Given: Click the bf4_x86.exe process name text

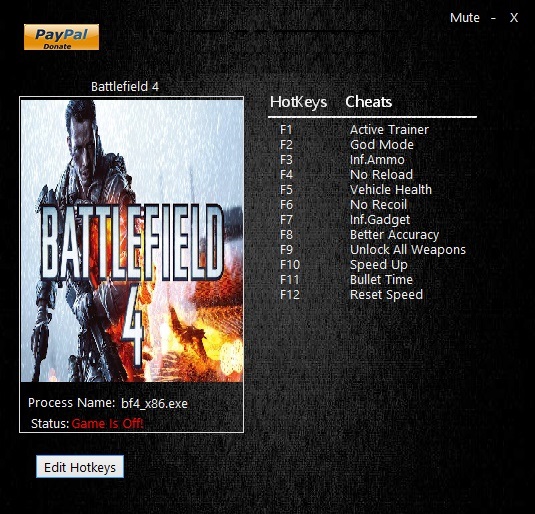Looking at the screenshot, I should [154, 404].
